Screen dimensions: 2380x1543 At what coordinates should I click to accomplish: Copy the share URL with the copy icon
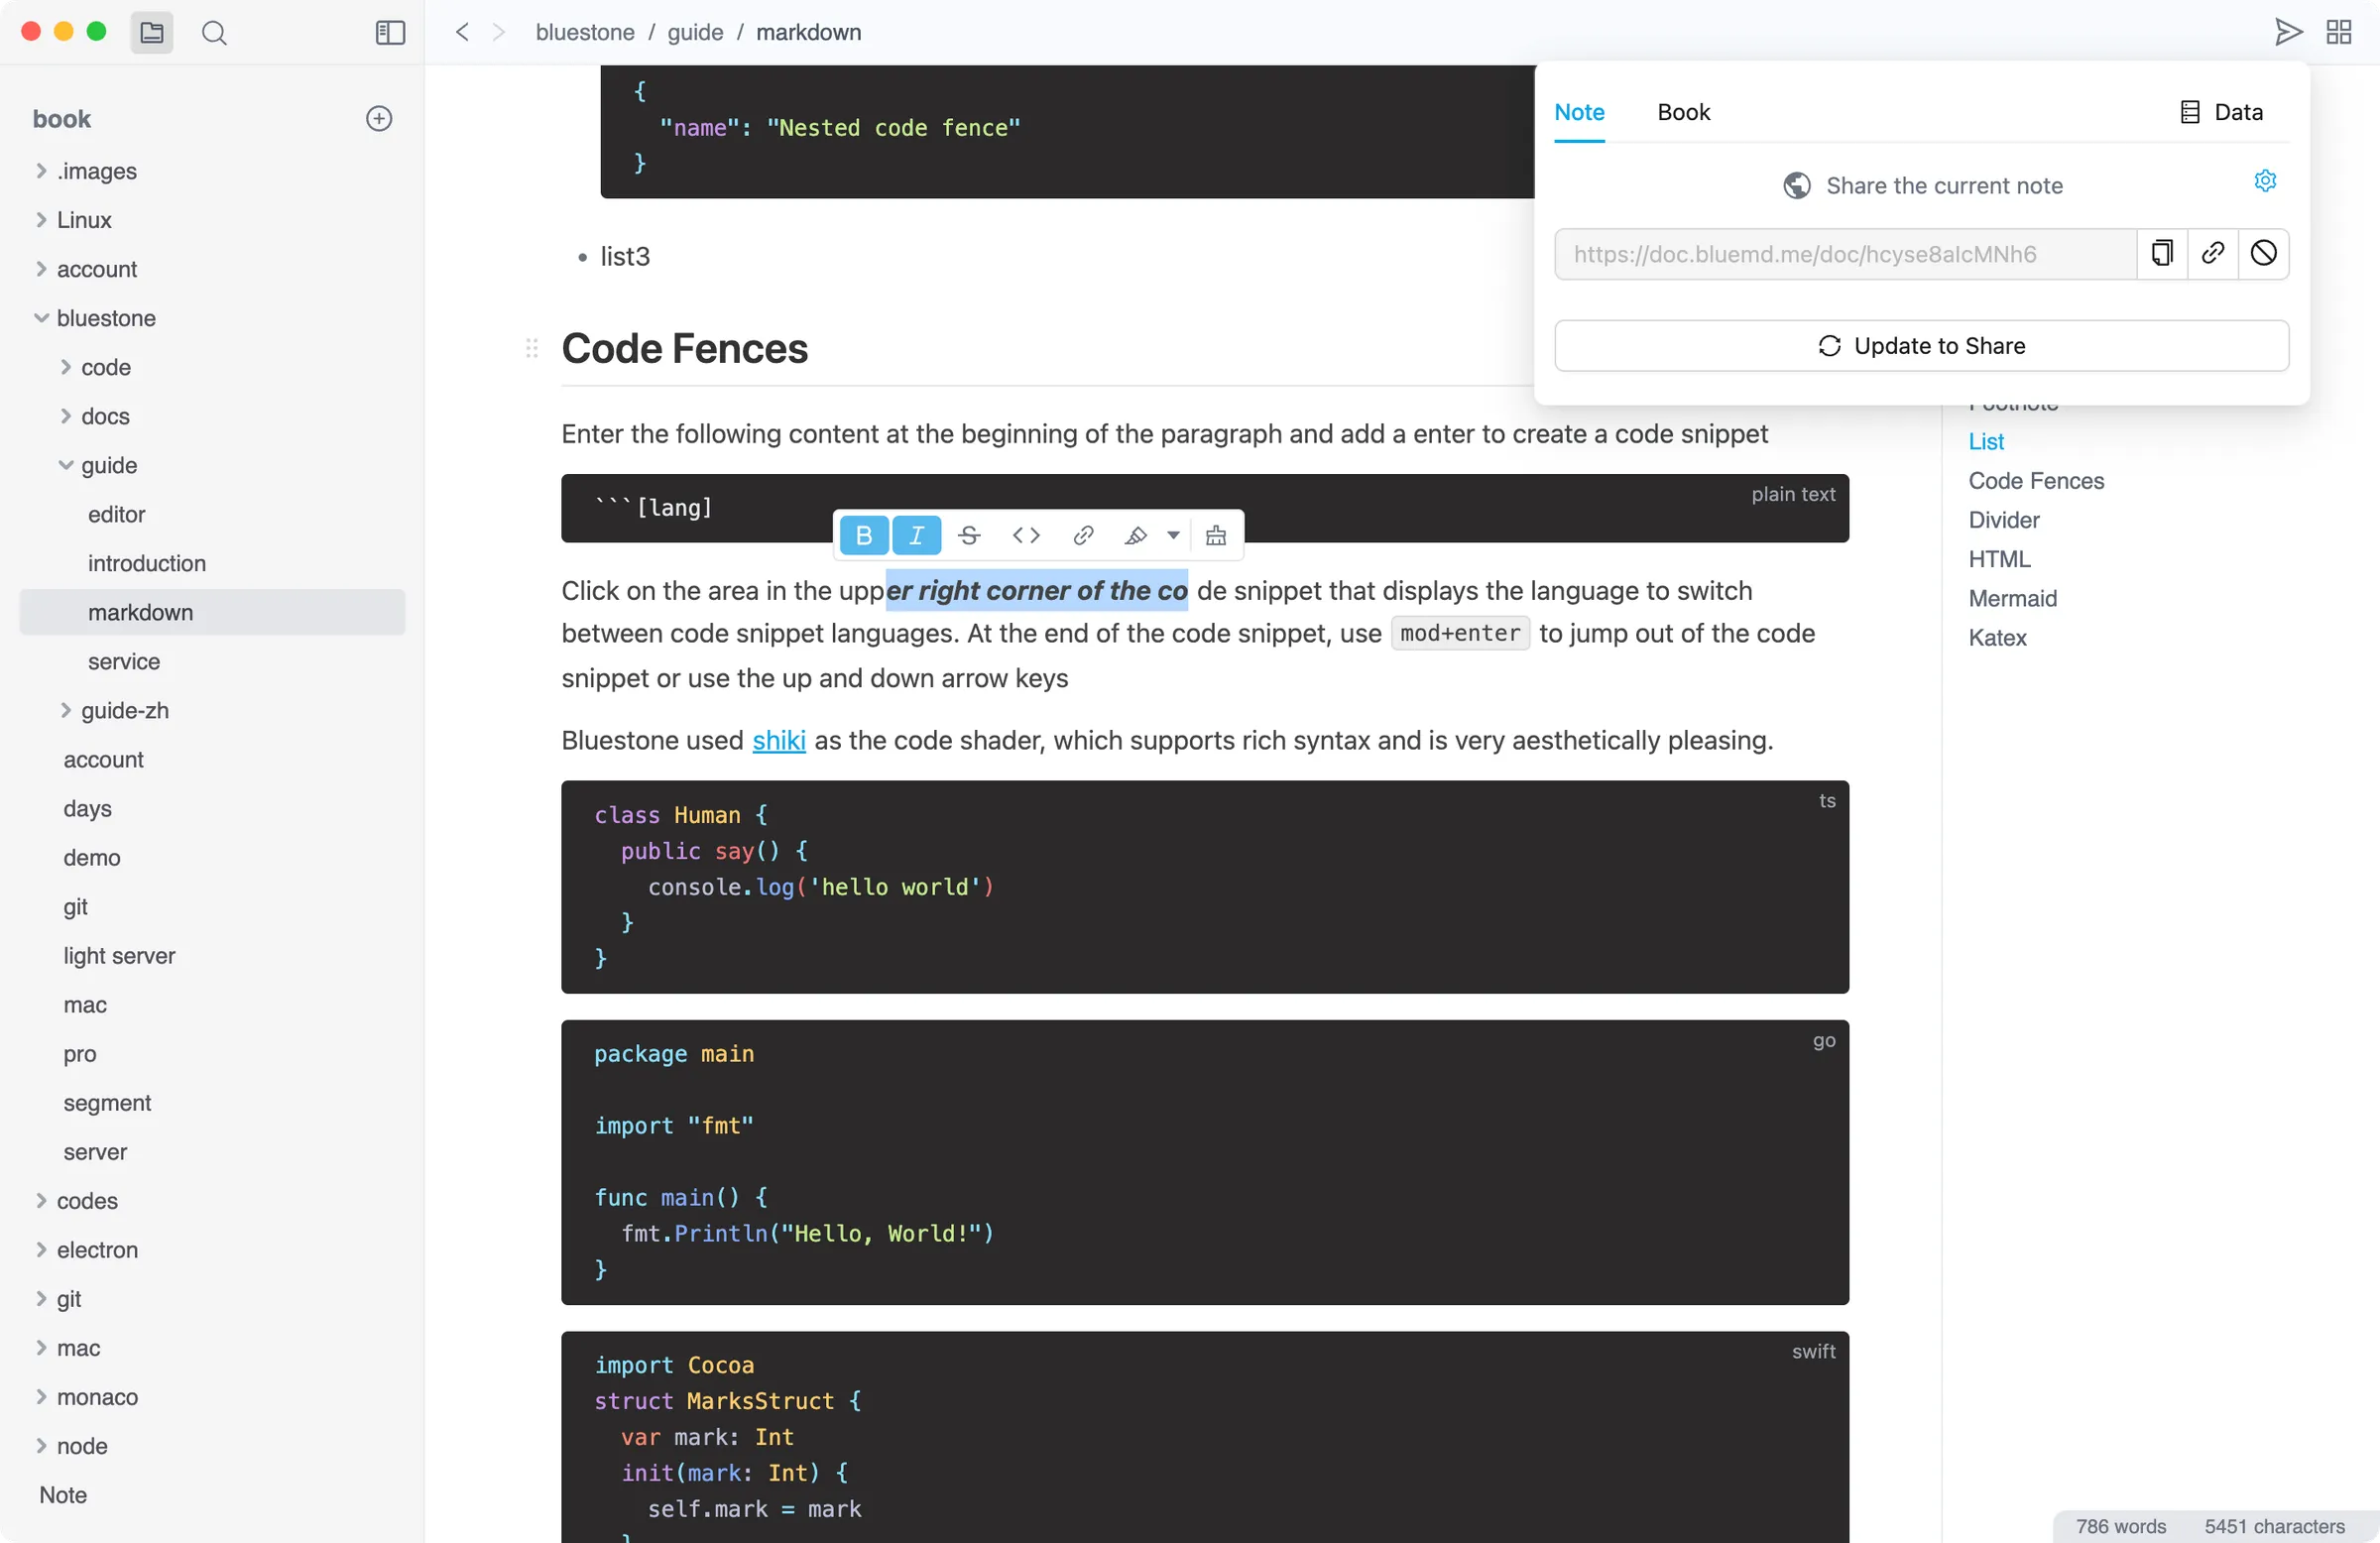[x=2162, y=254]
